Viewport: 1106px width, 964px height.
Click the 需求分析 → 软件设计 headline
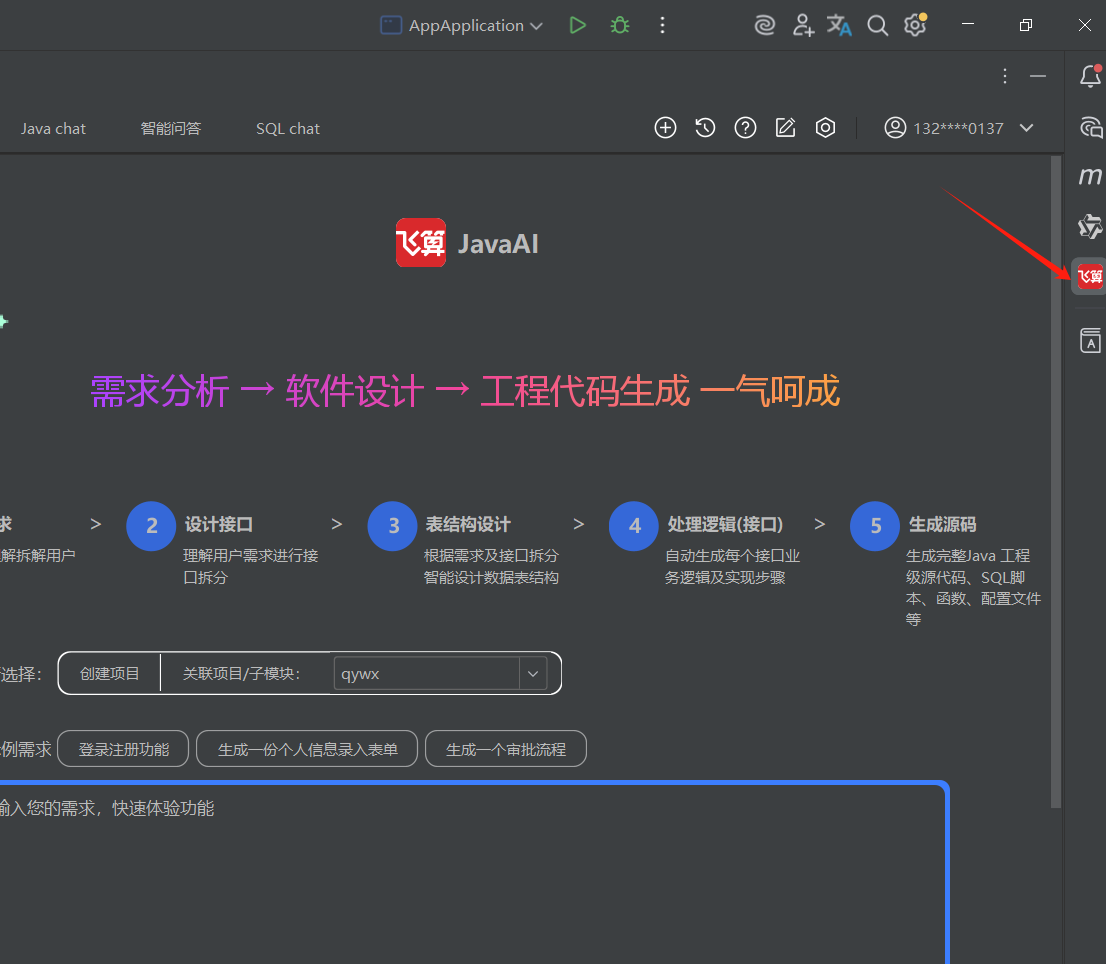click(x=466, y=391)
